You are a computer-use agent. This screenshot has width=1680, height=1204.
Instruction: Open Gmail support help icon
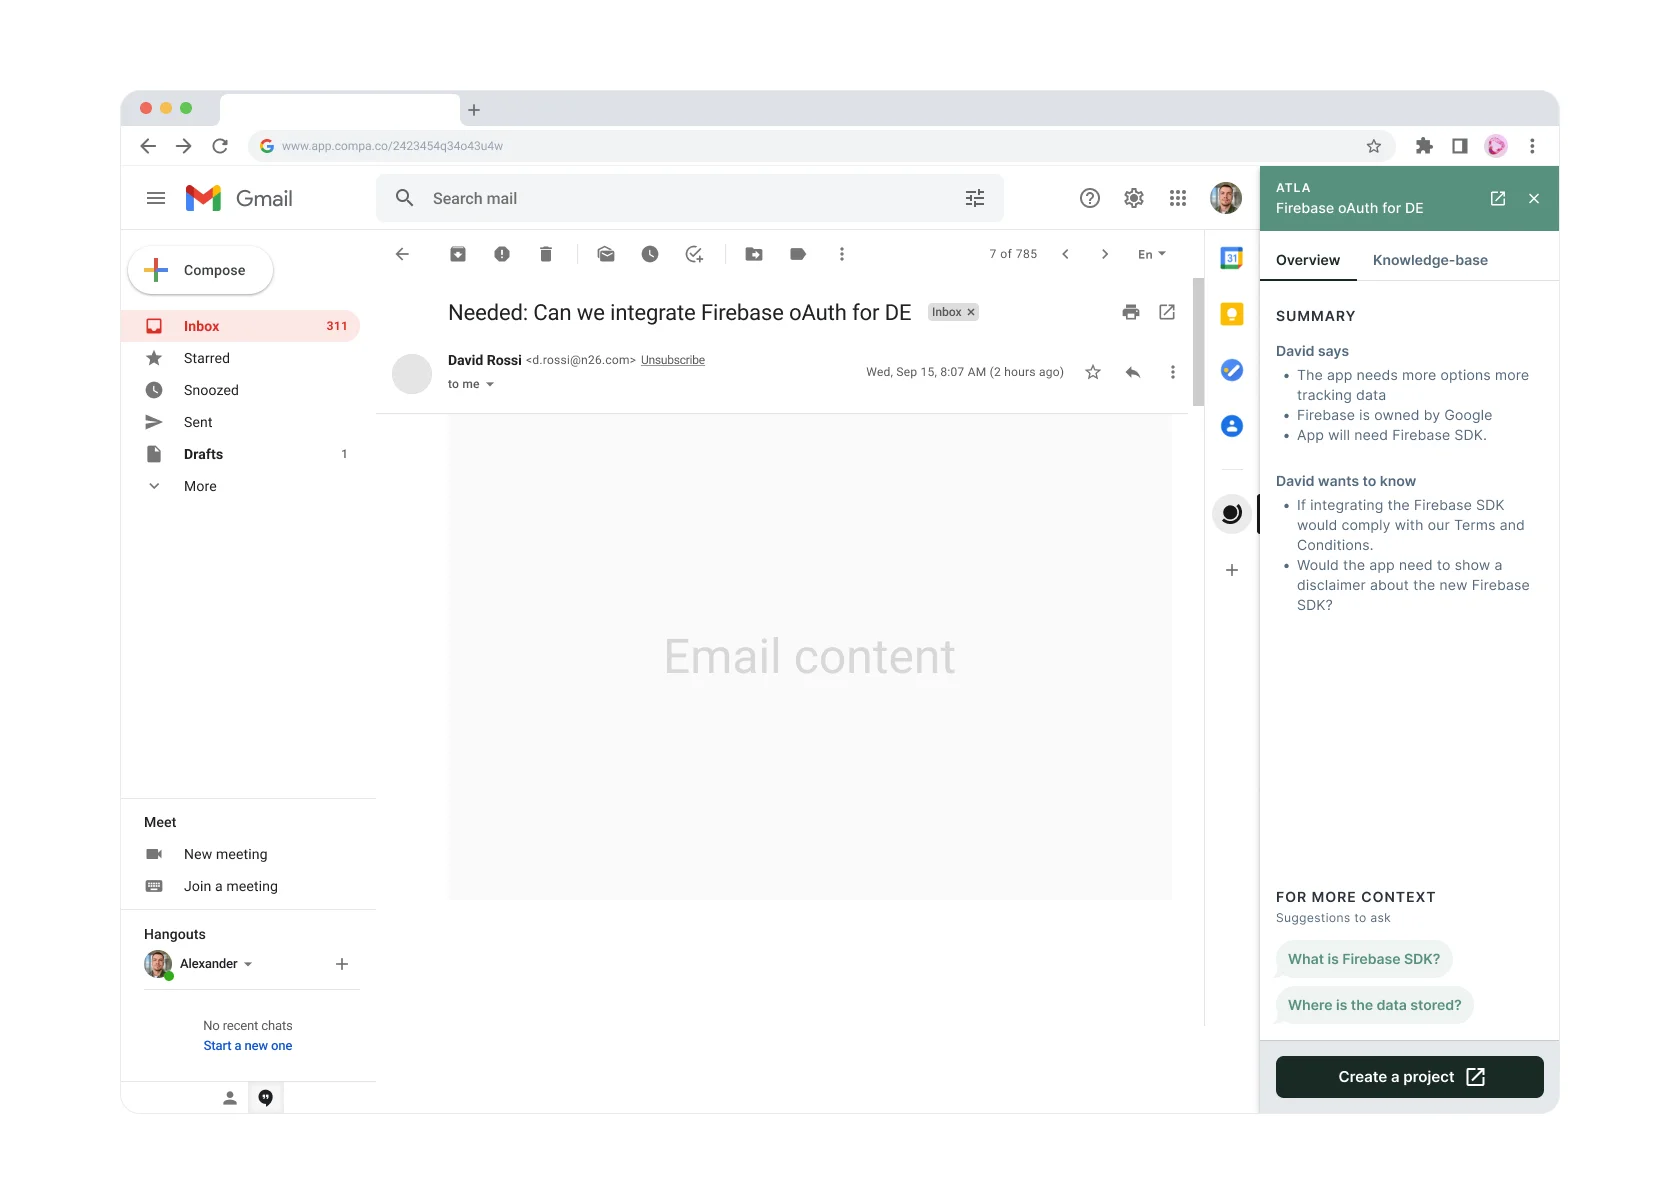(x=1090, y=198)
